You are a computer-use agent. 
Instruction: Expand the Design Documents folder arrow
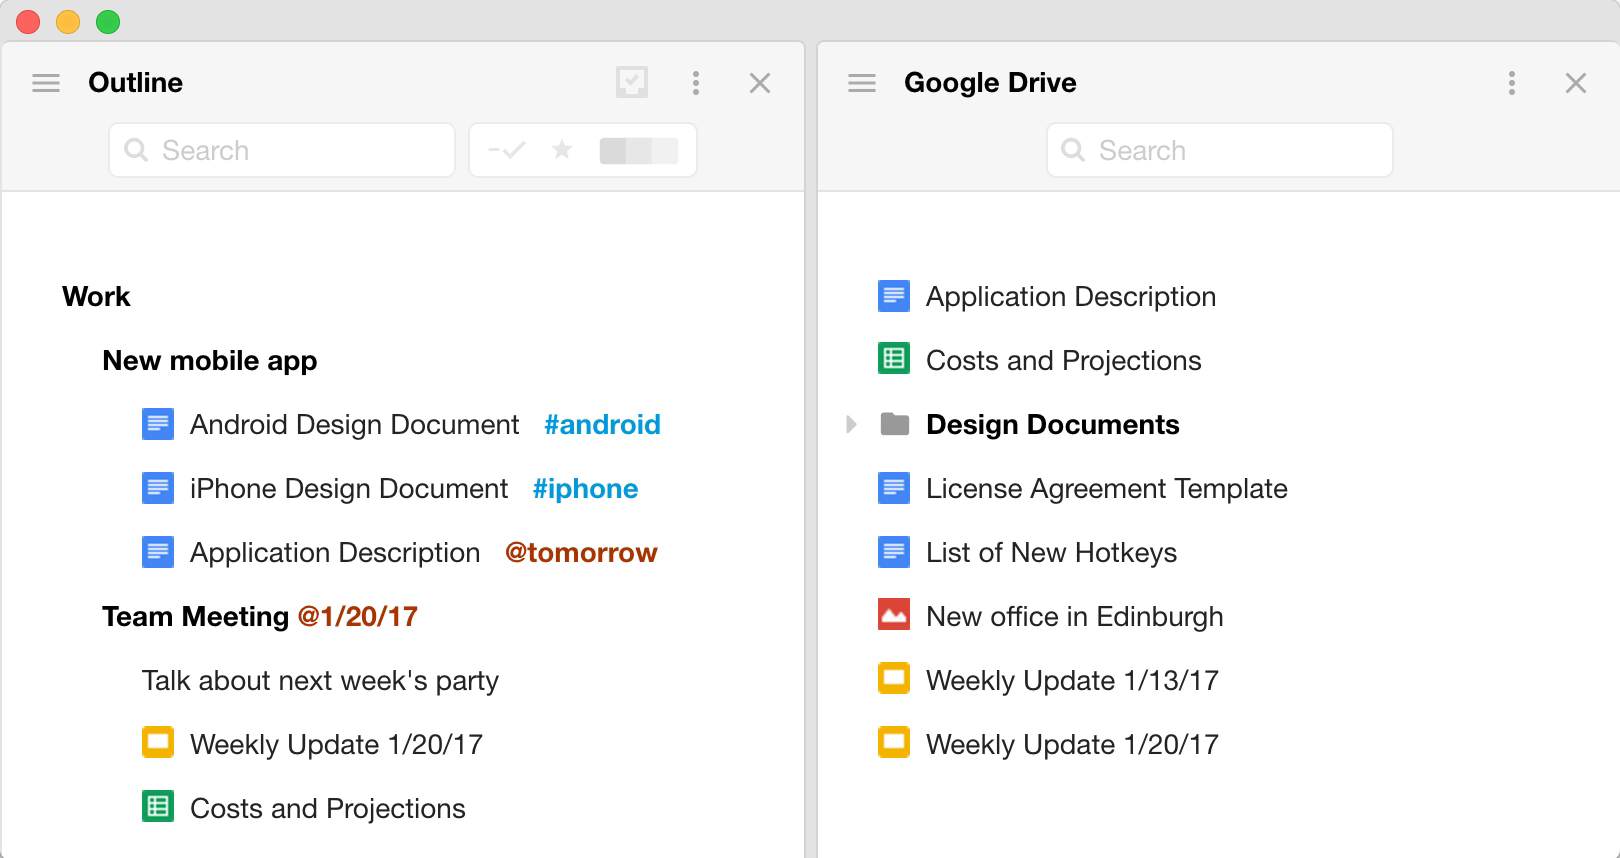click(851, 424)
